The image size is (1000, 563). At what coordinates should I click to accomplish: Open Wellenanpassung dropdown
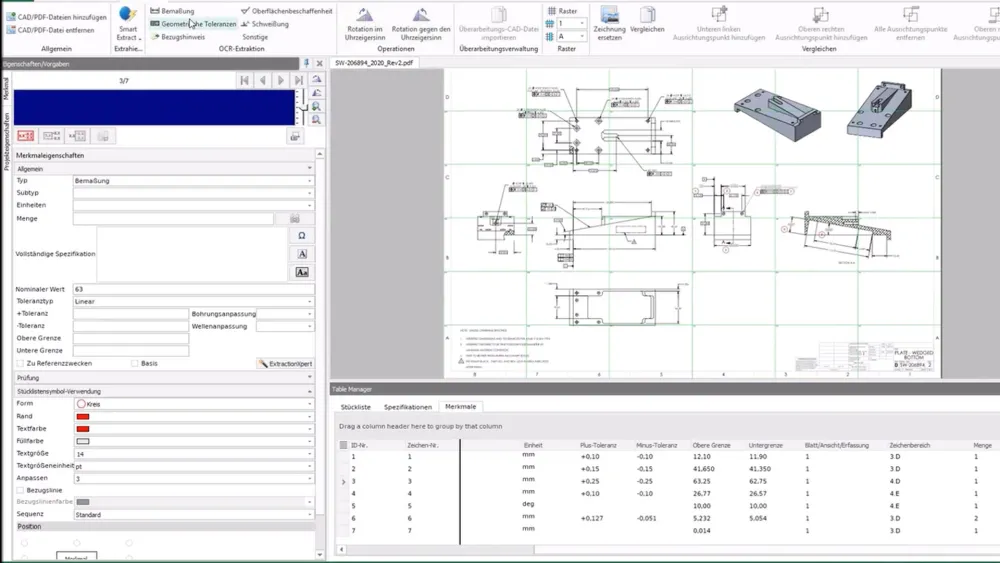click(309, 326)
